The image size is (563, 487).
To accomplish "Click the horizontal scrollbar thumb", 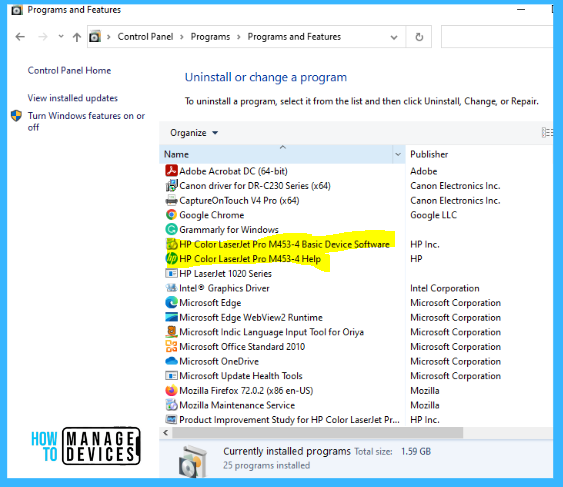I will 317,433.
